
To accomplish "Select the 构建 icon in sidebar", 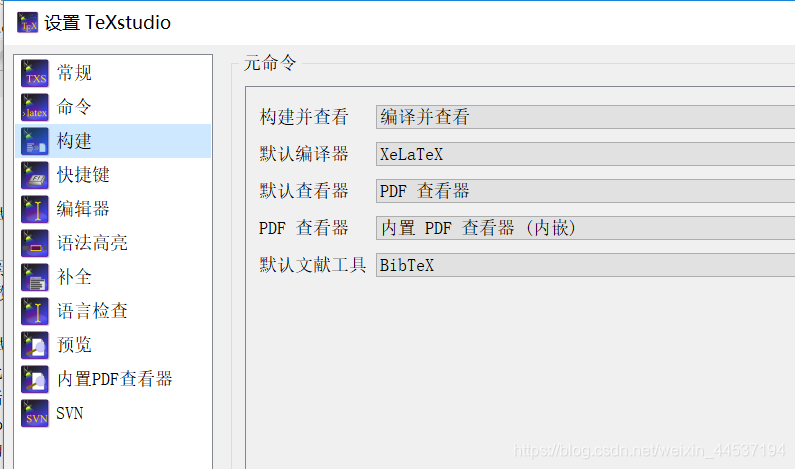I will click(35, 141).
